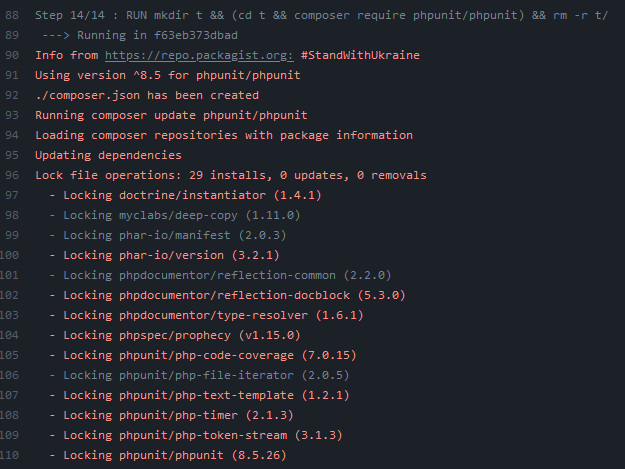Select log line number 89
Viewport: 625px width, 469px height.
click(12, 35)
